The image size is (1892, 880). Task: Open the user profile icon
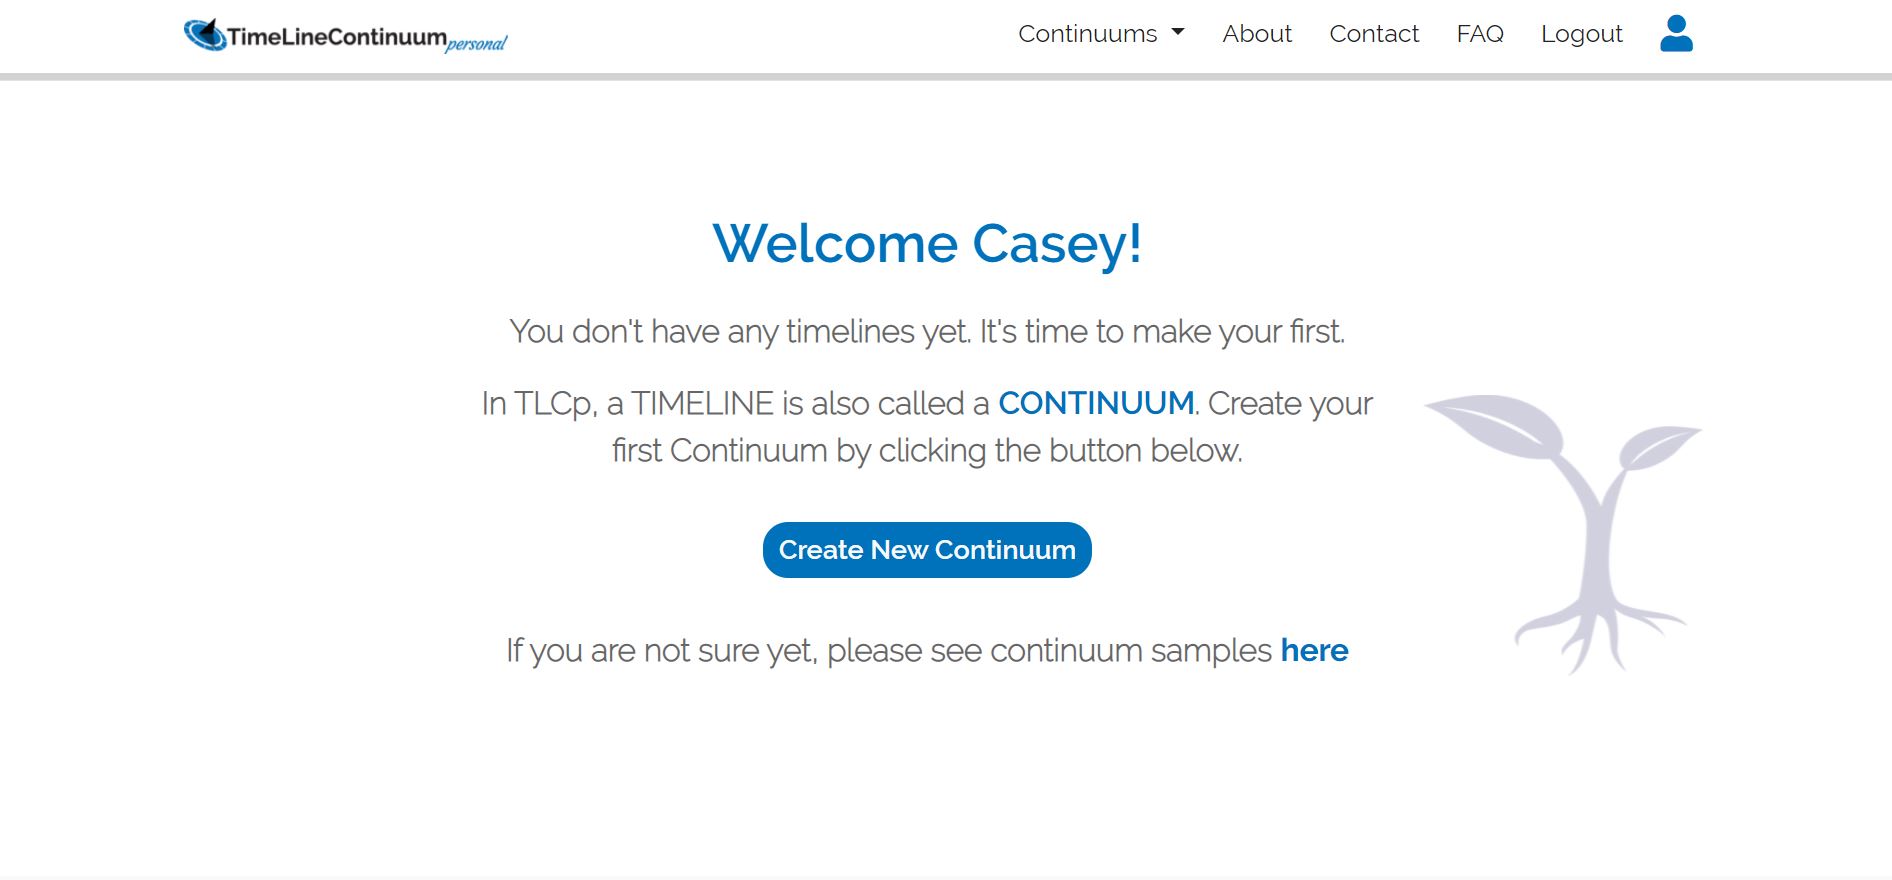coord(1676,34)
